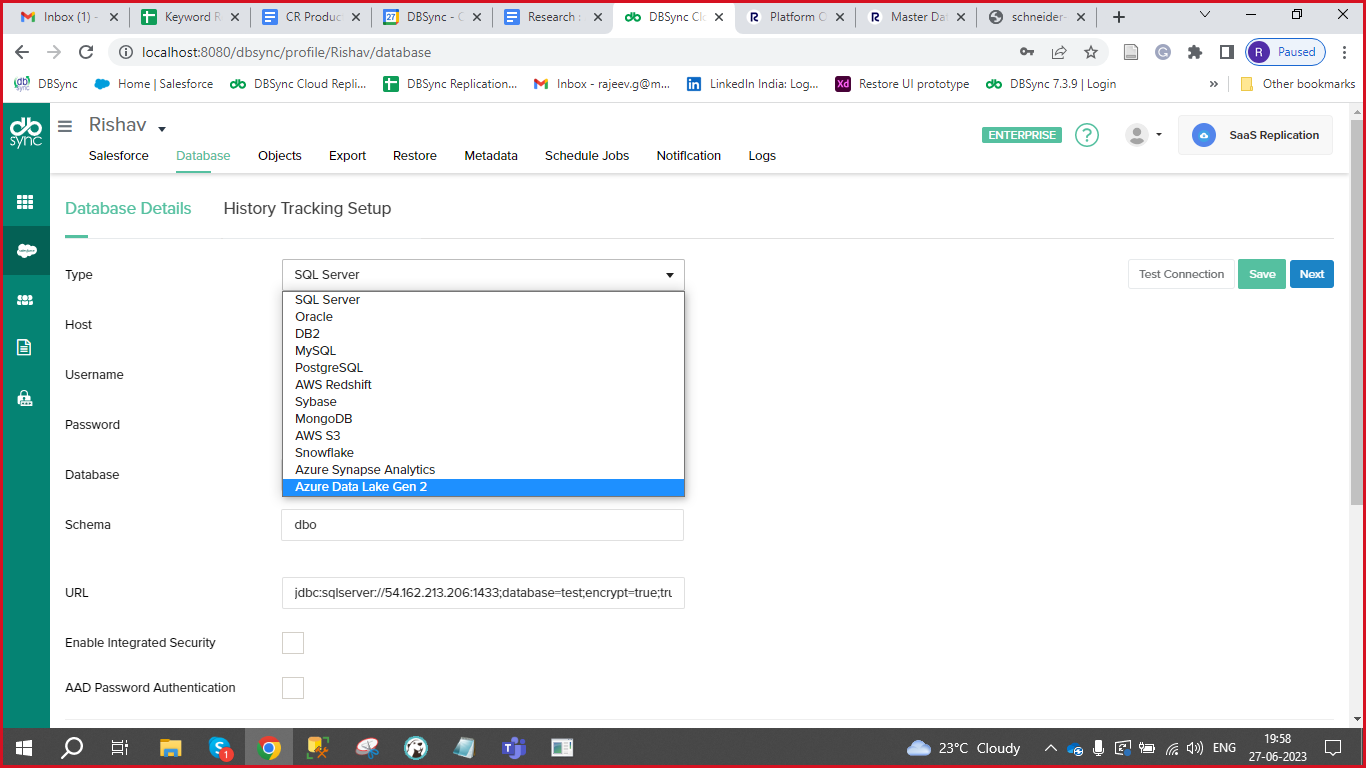Click the blue Next button
The height and width of the screenshot is (768, 1366).
click(1312, 274)
